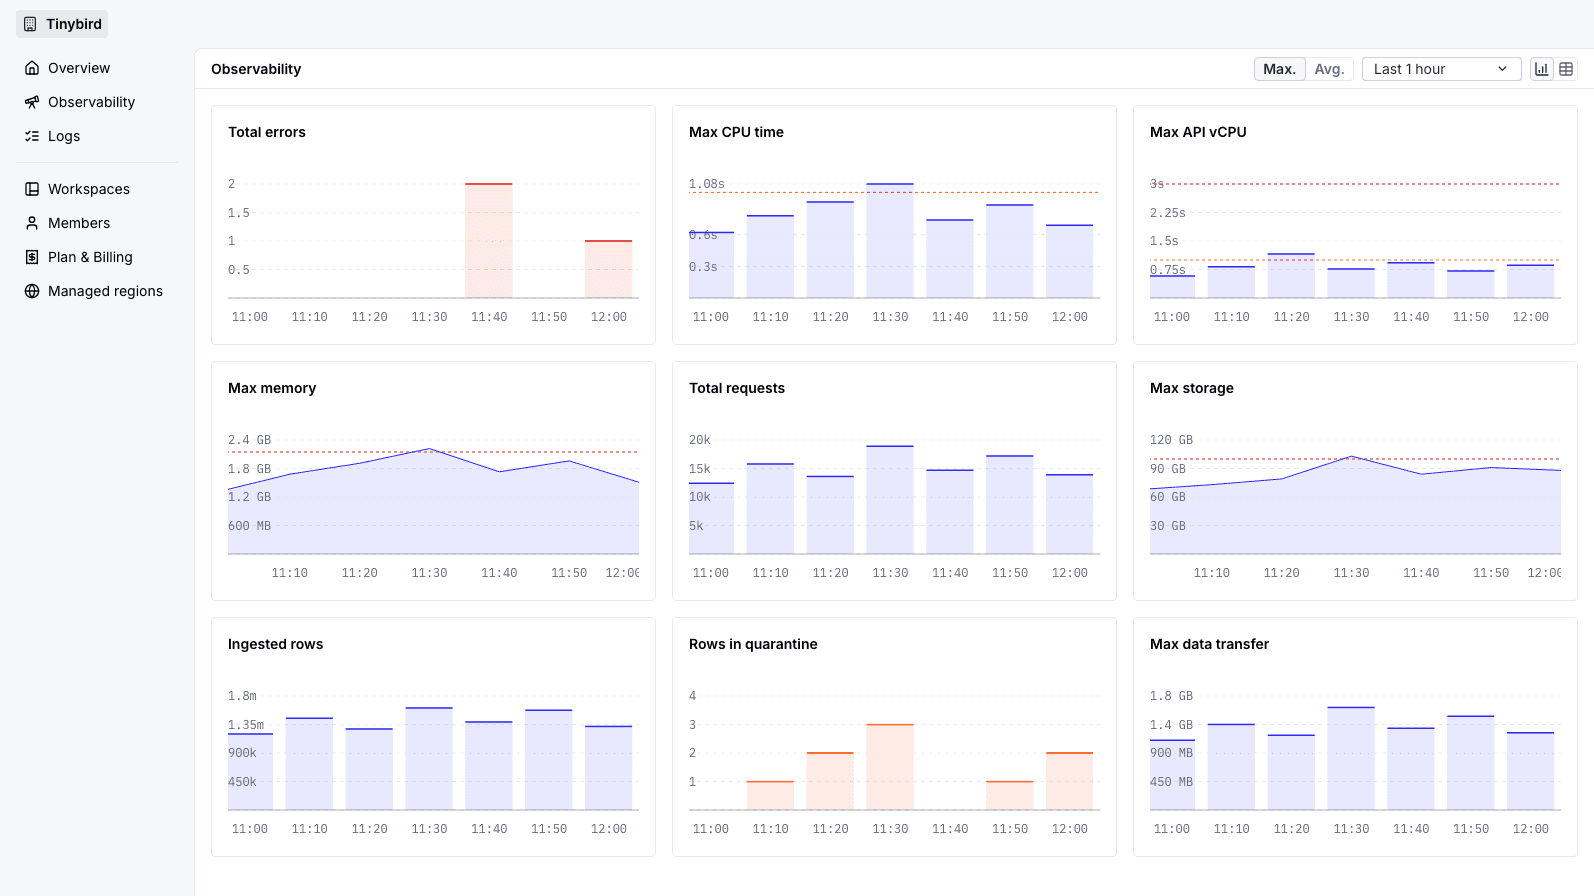
Task: Click the 11:30 bar in Total requests
Action: pos(890,500)
